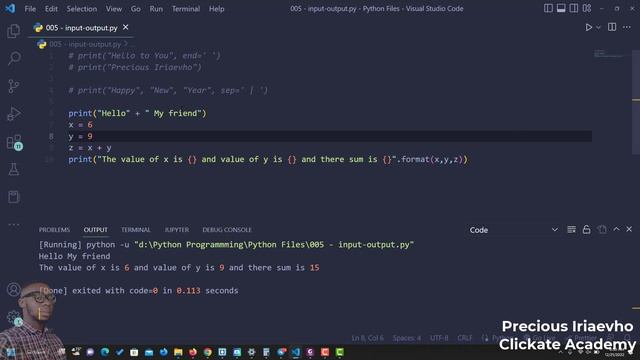Click CRLF line ending in status bar
Viewport: 640px width, 360px height.
[464, 338]
